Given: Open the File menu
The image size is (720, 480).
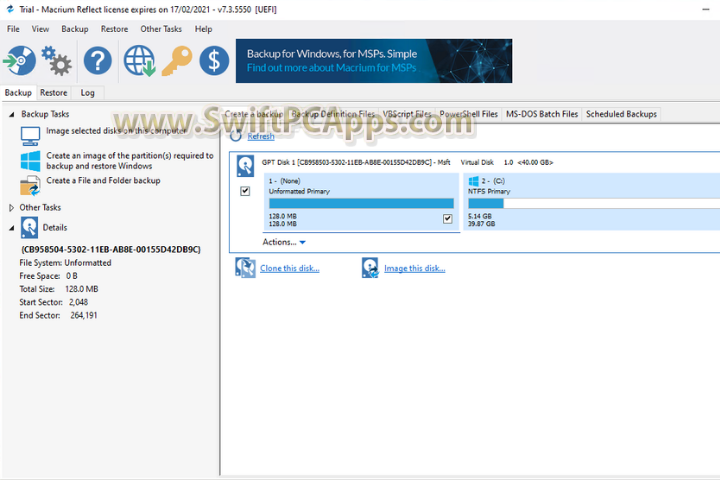Looking at the screenshot, I should (13, 29).
